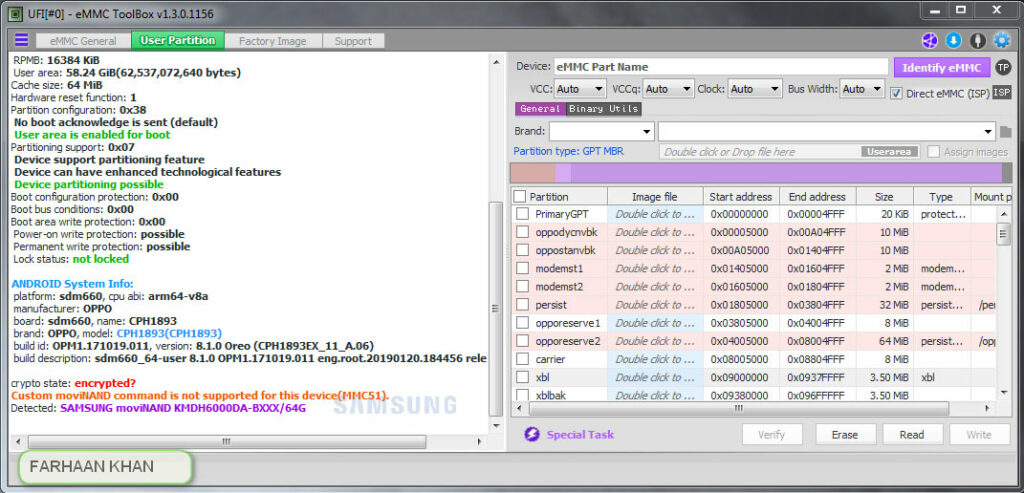The image size is (1024, 493).
Task: Open the Brand dropdown list
Action: (x=601, y=131)
